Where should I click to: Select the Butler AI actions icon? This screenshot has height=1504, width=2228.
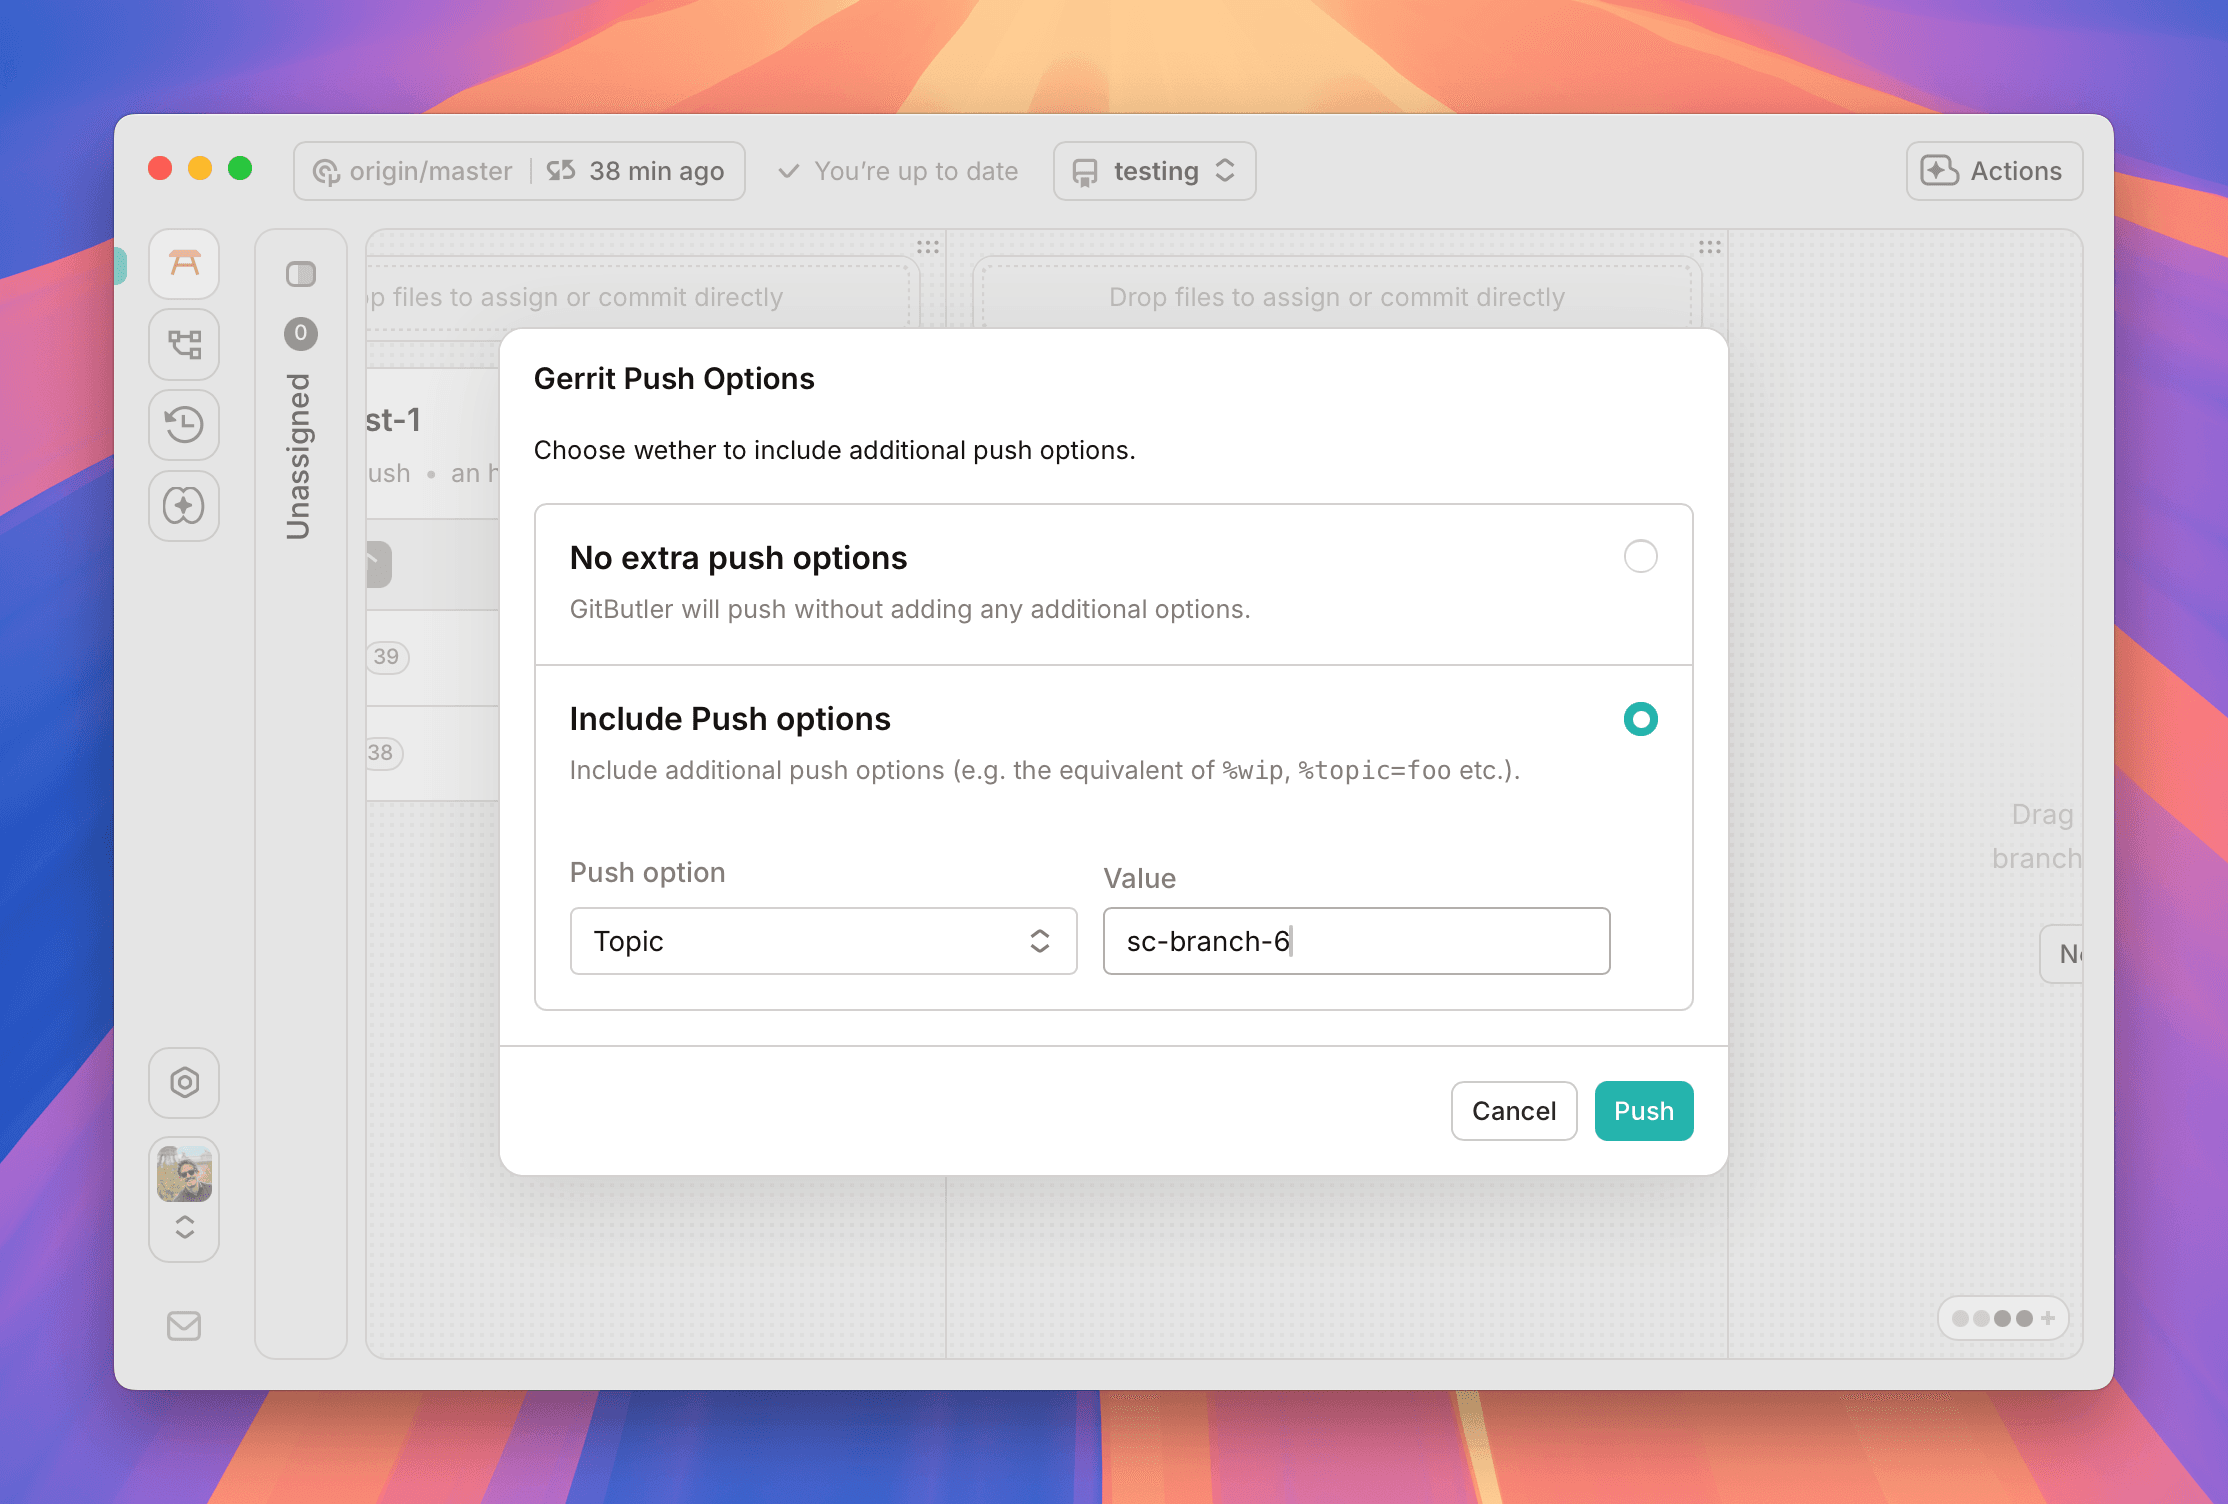click(x=184, y=506)
